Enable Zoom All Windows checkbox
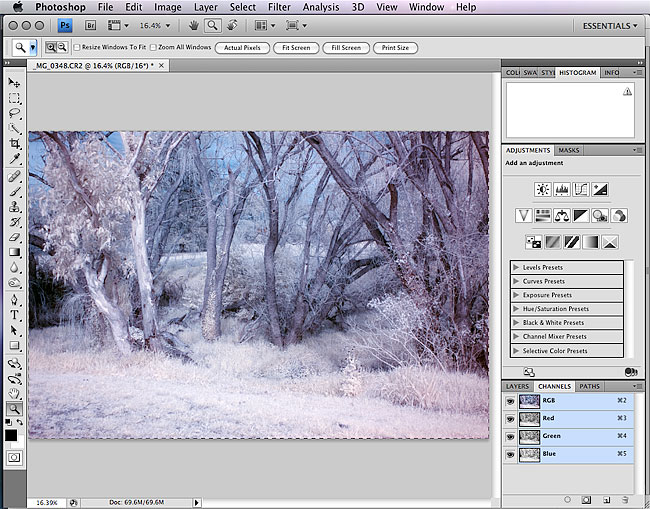Viewport: 650px width, 509px height. pyautogui.click(x=155, y=47)
